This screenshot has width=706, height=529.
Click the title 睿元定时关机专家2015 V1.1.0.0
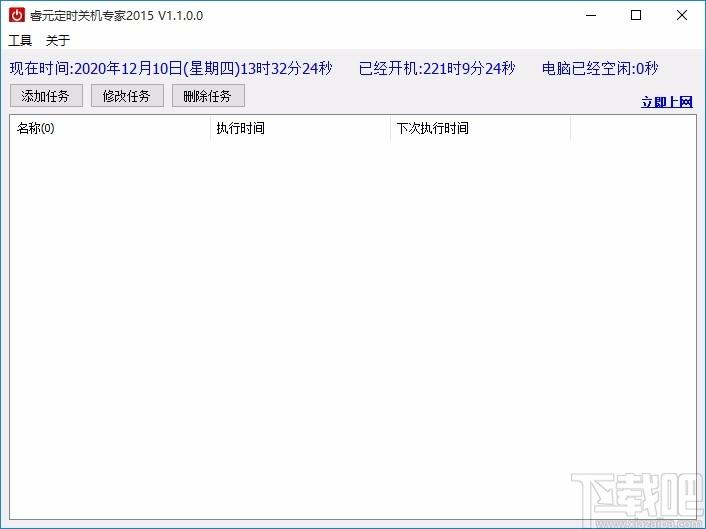tap(116, 16)
